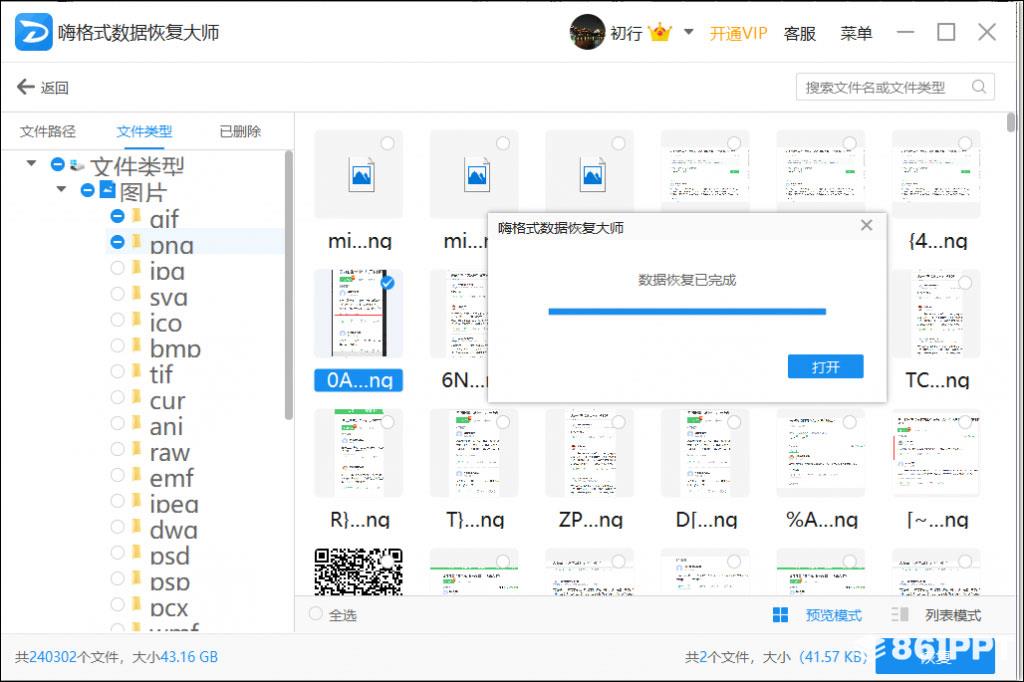Open the 菜单 menu

[x=856, y=33]
